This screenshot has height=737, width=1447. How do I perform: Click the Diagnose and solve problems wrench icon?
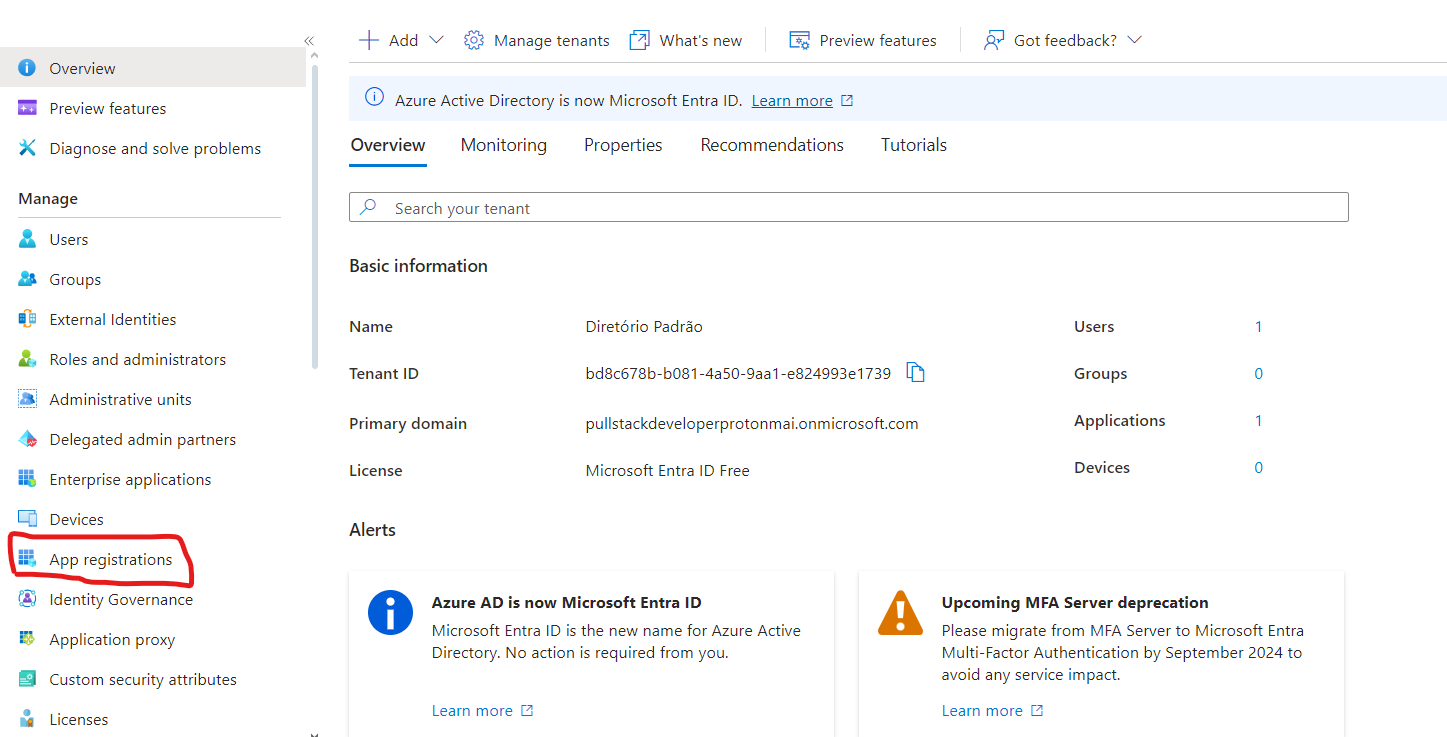tap(27, 148)
